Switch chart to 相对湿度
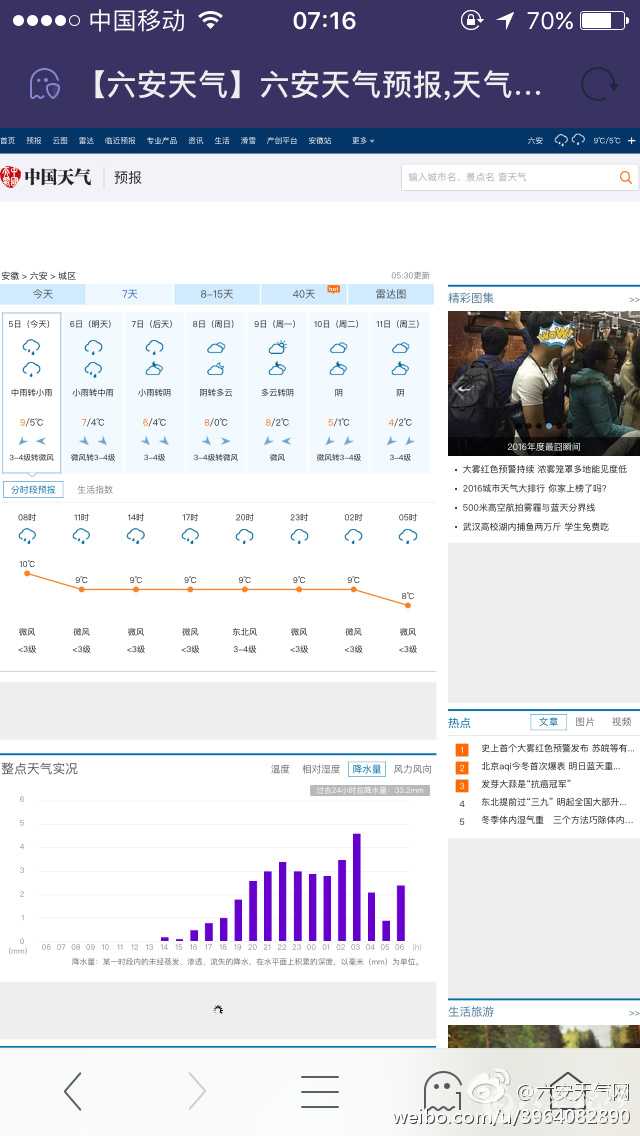This screenshot has width=640, height=1136. tap(321, 769)
